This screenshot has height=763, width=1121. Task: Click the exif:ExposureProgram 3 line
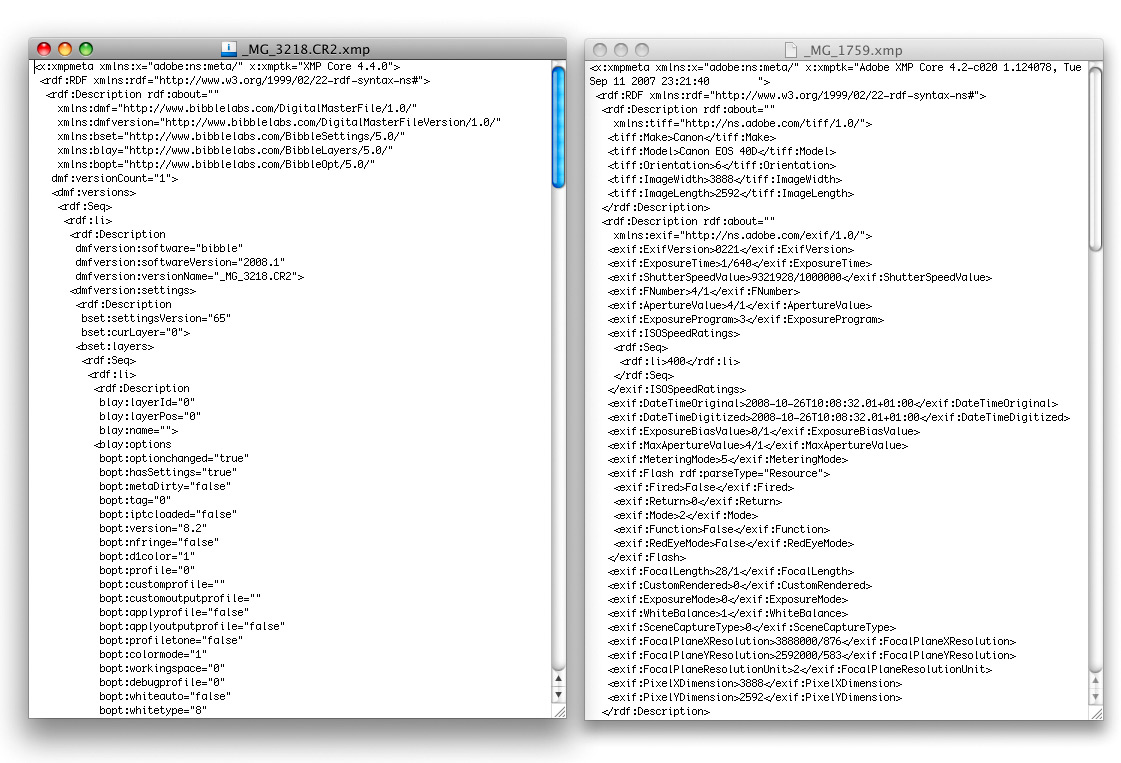(746, 320)
